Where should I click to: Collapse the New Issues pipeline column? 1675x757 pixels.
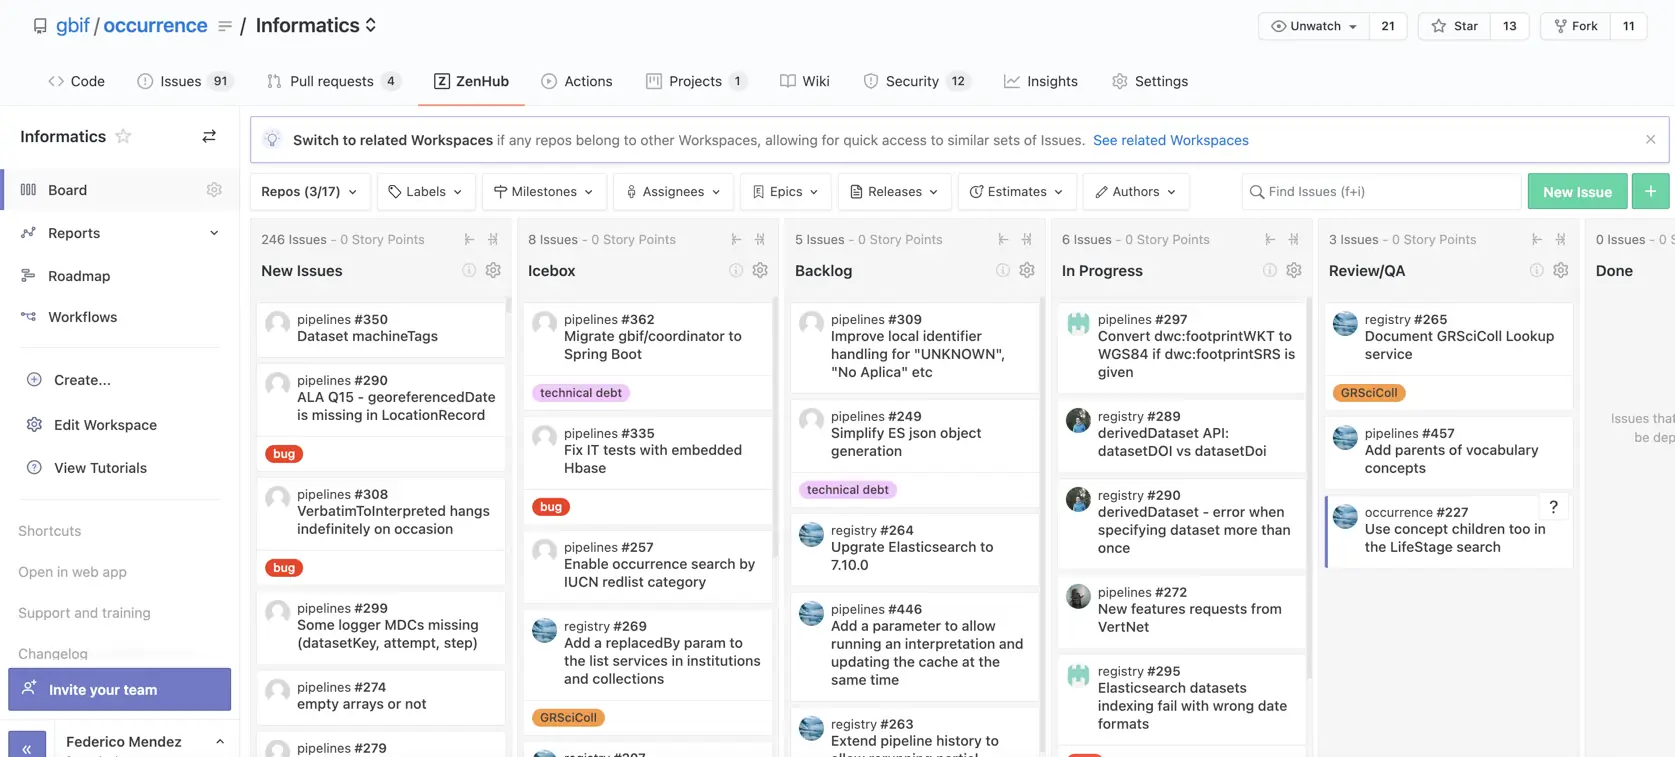pyautogui.click(x=493, y=239)
